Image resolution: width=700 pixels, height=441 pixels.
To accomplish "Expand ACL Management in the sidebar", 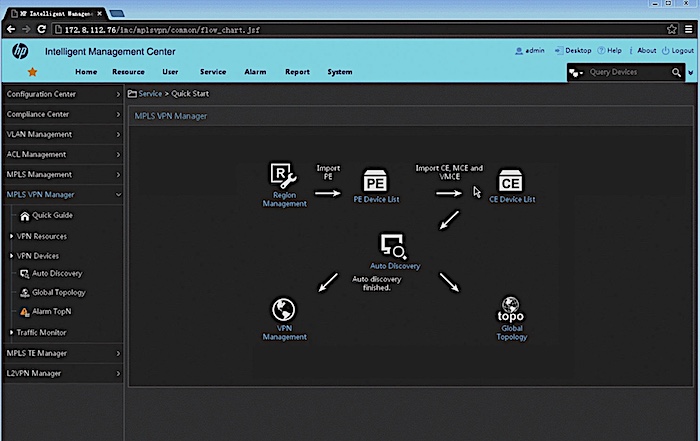I will 62,154.
